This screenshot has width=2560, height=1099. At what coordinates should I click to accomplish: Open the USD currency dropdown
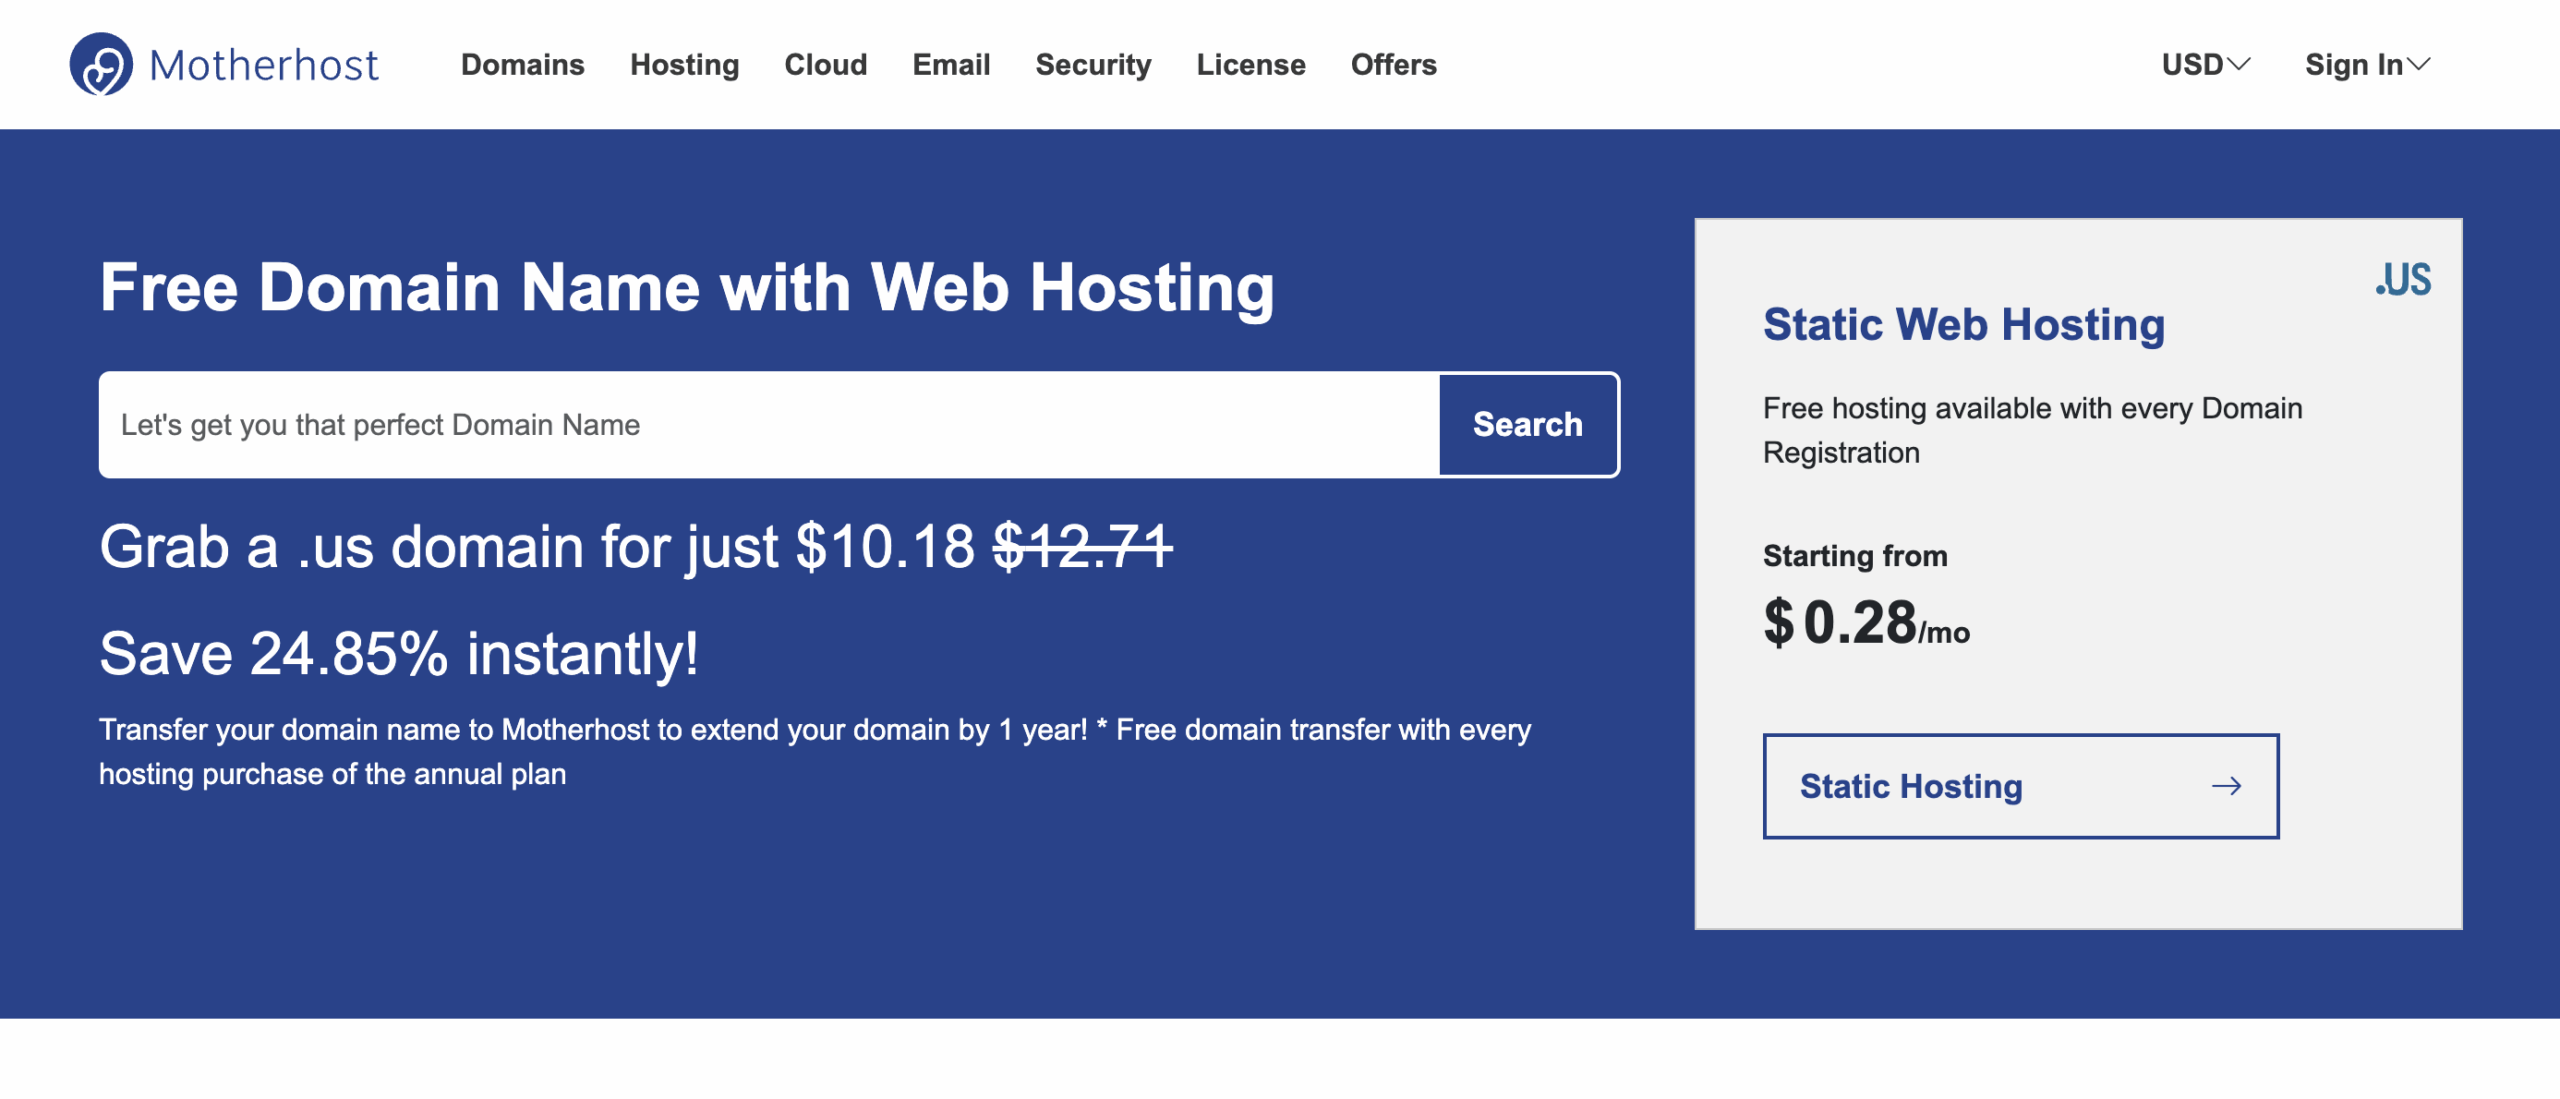tap(2205, 65)
